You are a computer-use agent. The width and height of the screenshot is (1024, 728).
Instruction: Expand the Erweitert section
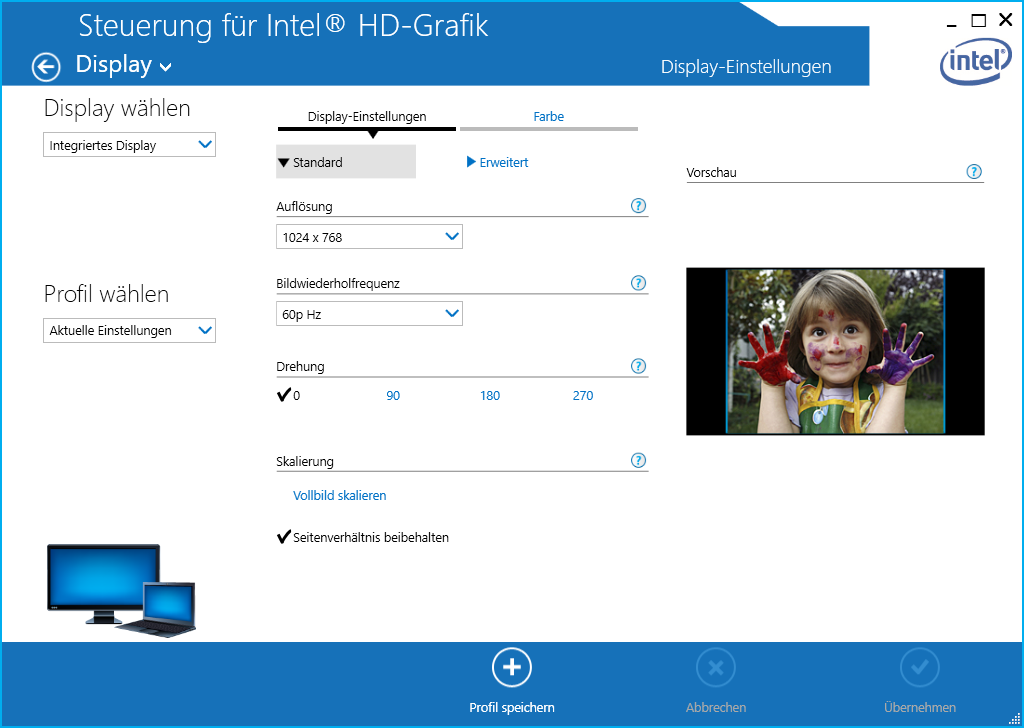(x=498, y=162)
